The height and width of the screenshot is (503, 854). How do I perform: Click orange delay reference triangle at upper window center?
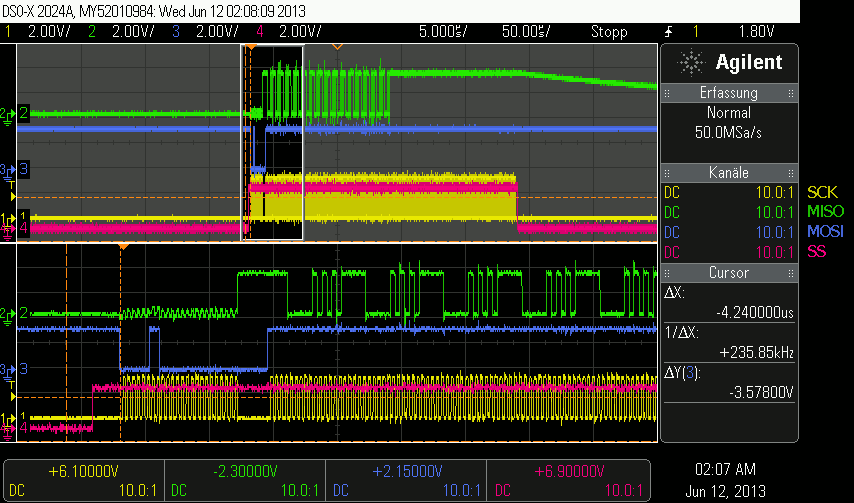(337, 47)
